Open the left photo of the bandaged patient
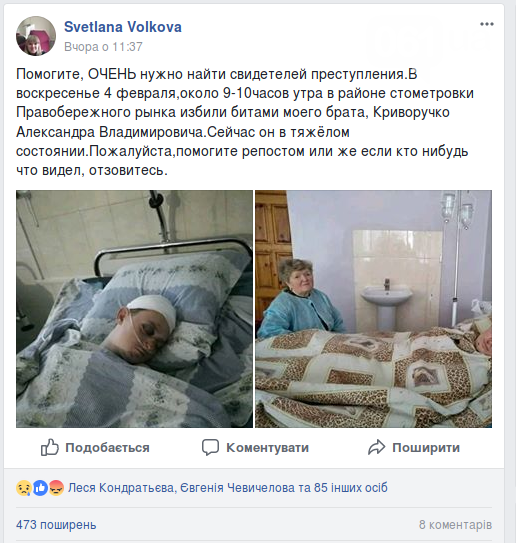Image resolution: width=516 pixels, height=543 pixels. pos(134,309)
